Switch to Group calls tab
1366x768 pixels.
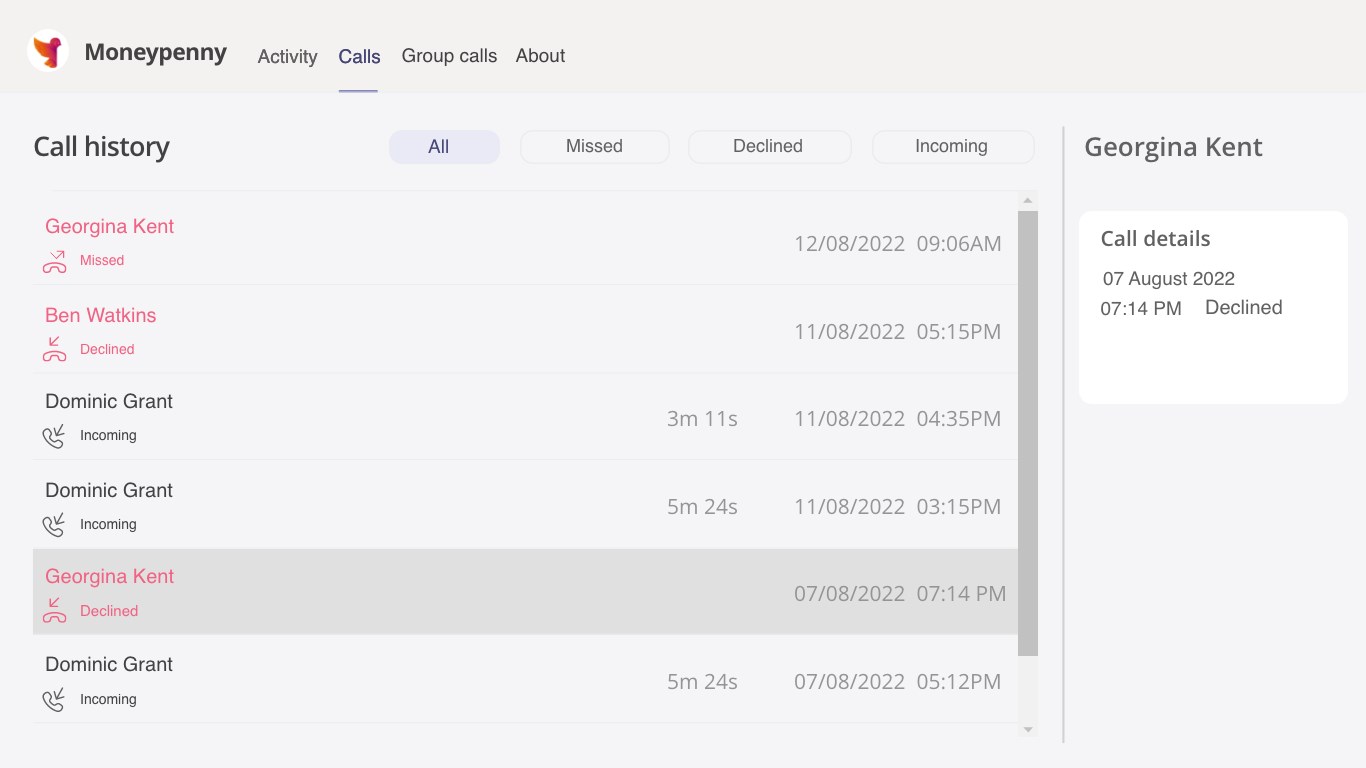pyautogui.click(x=449, y=56)
